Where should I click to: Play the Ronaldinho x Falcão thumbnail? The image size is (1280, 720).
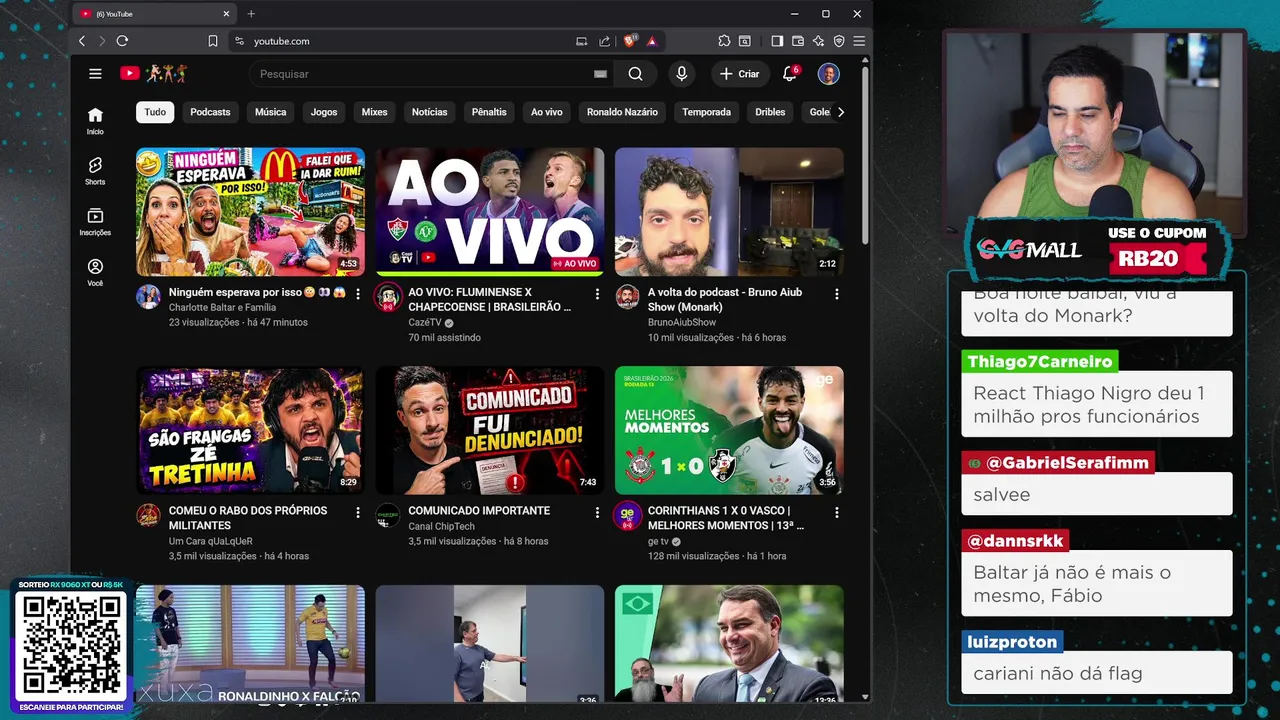[250, 644]
